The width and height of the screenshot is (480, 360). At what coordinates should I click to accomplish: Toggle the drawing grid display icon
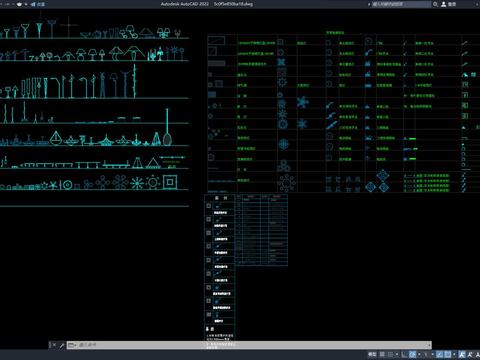tap(382, 354)
